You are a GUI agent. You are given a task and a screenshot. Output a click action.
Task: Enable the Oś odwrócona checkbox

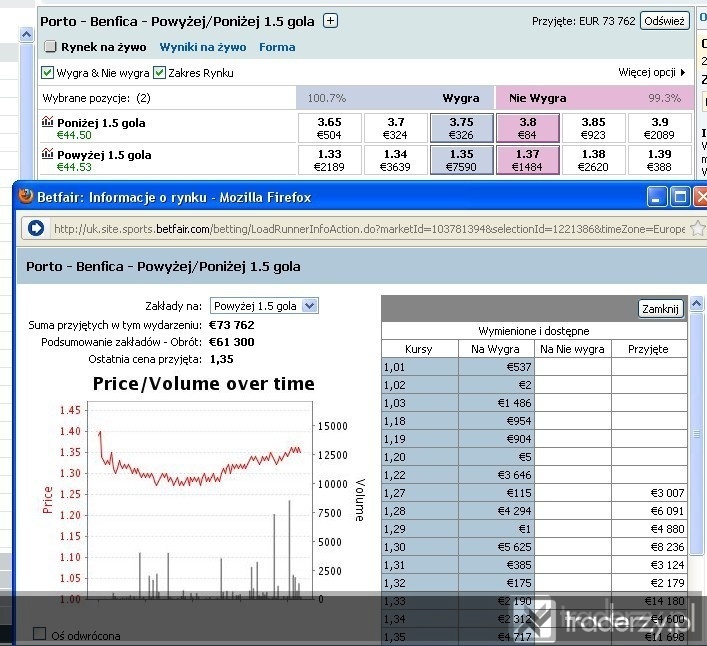pyautogui.click(x=40, y=633)
